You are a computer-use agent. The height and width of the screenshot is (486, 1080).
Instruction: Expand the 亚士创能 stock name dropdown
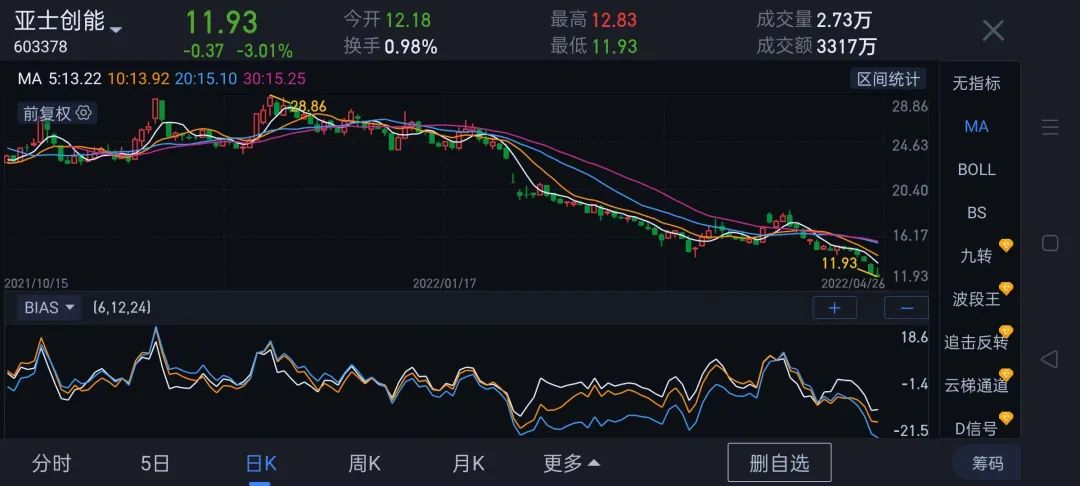point(116,28)
